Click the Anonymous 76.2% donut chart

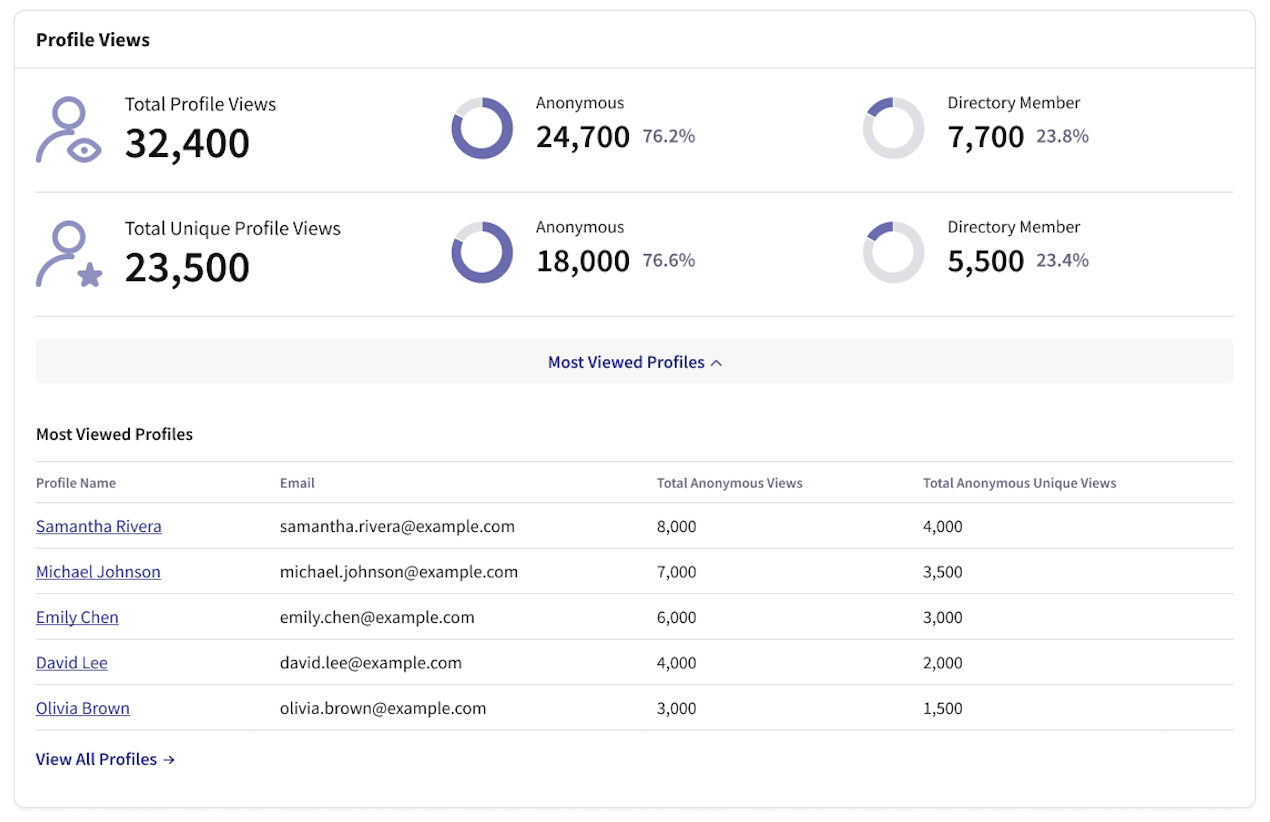pos(482,128)
